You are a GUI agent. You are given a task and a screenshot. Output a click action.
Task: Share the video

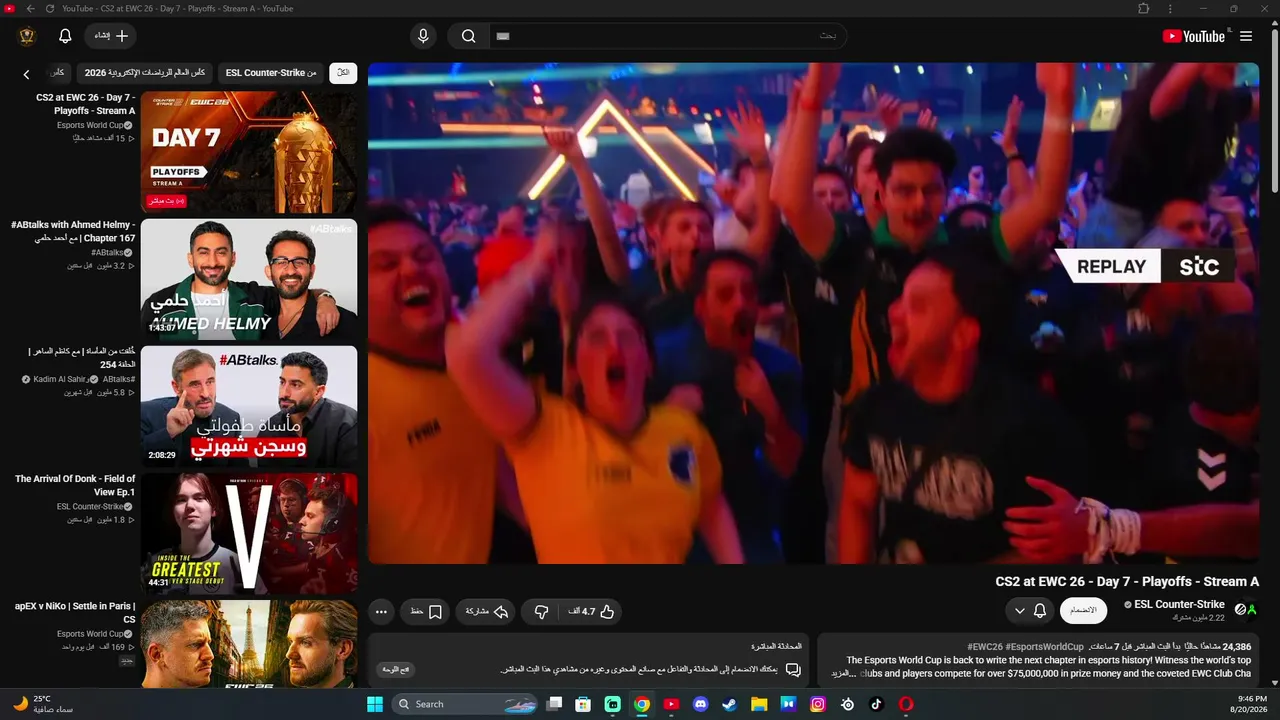click(487, 611)
